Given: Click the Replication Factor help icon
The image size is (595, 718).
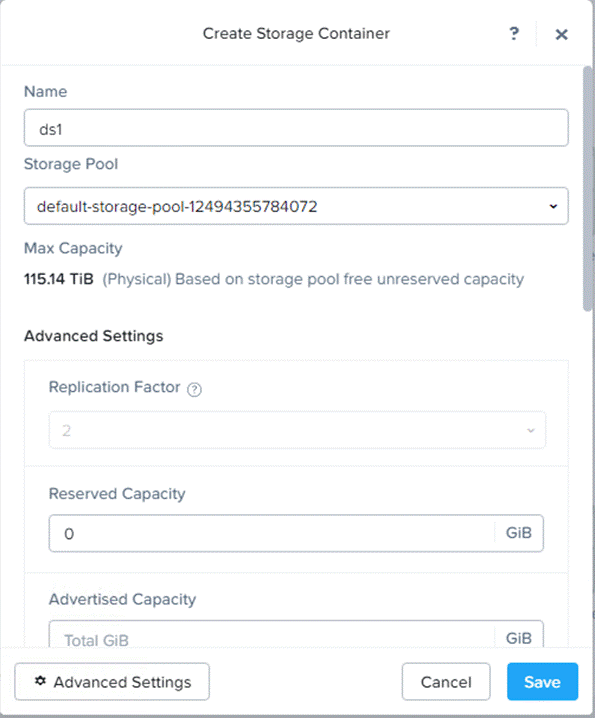Looking at the screenshot, I should coord(194,390).
